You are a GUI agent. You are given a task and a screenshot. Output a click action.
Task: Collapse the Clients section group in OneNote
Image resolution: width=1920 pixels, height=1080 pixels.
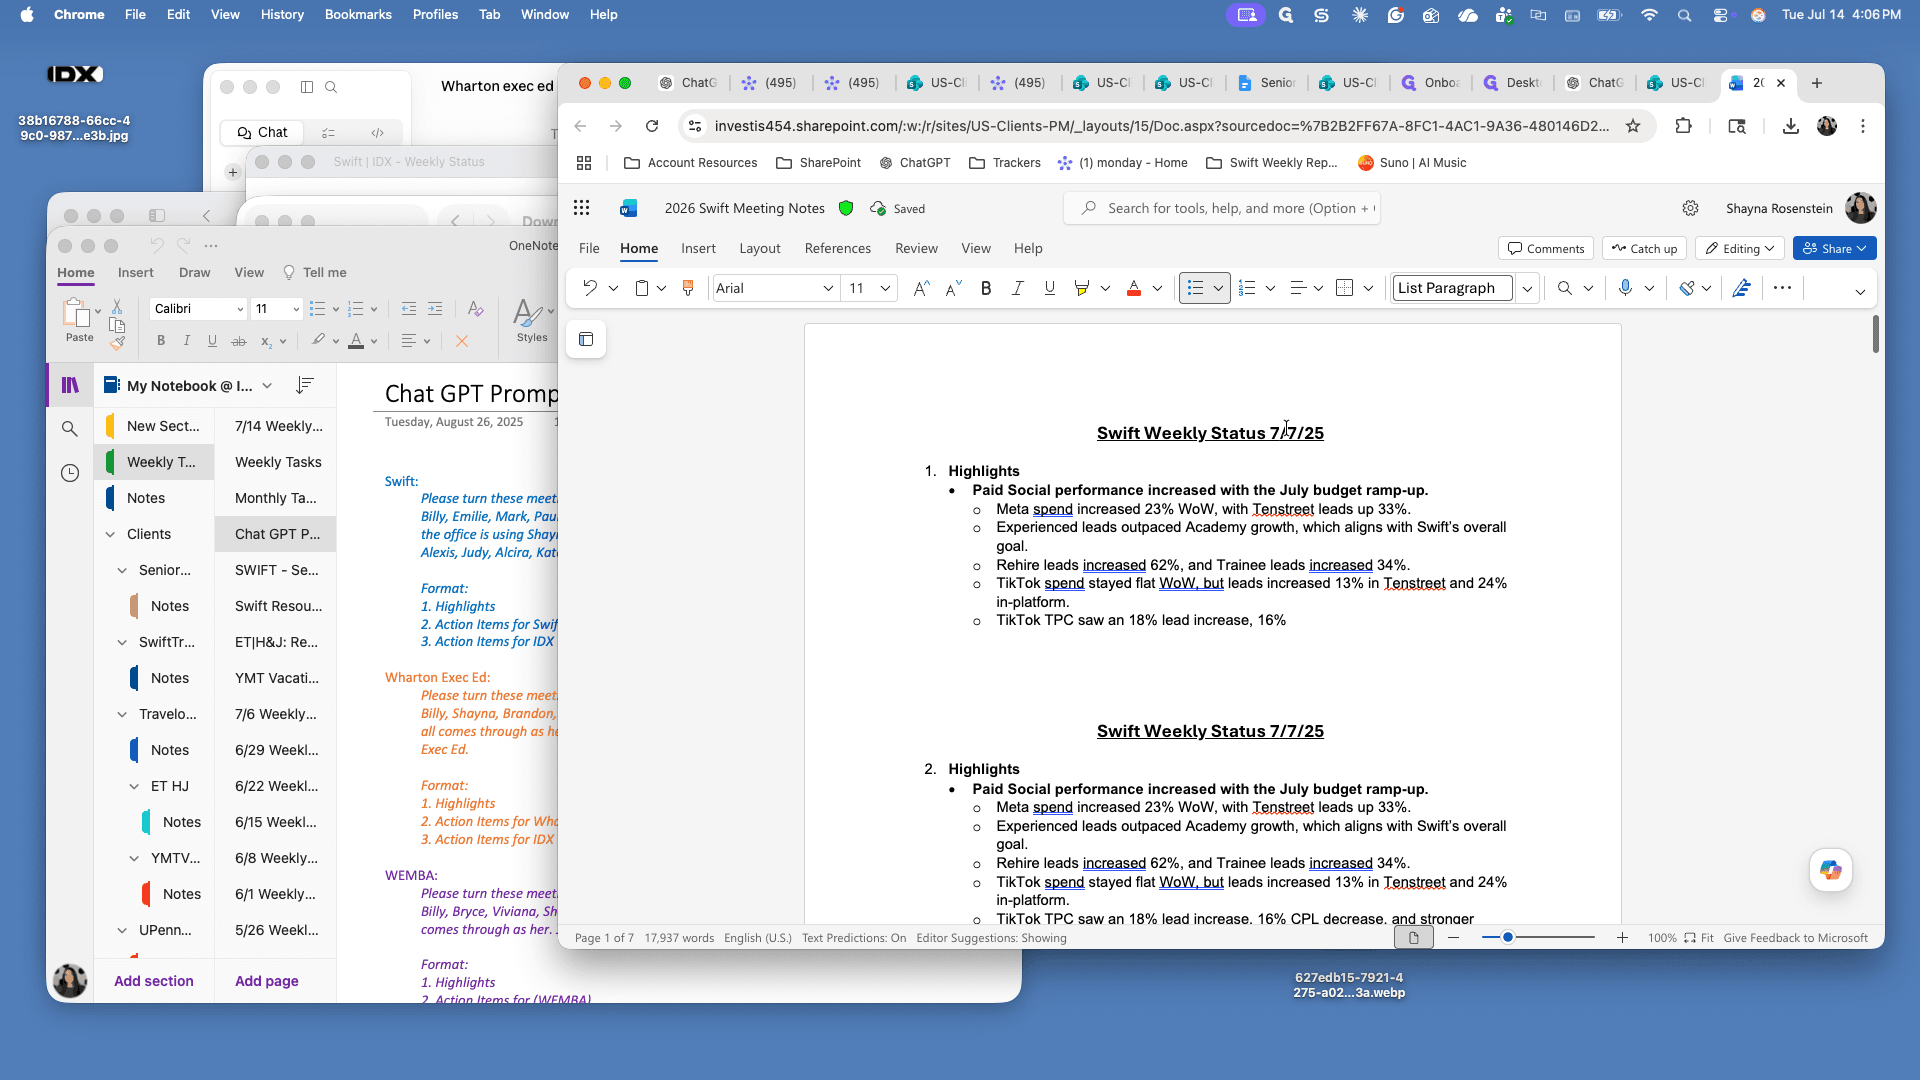click(x=110, y=534)
